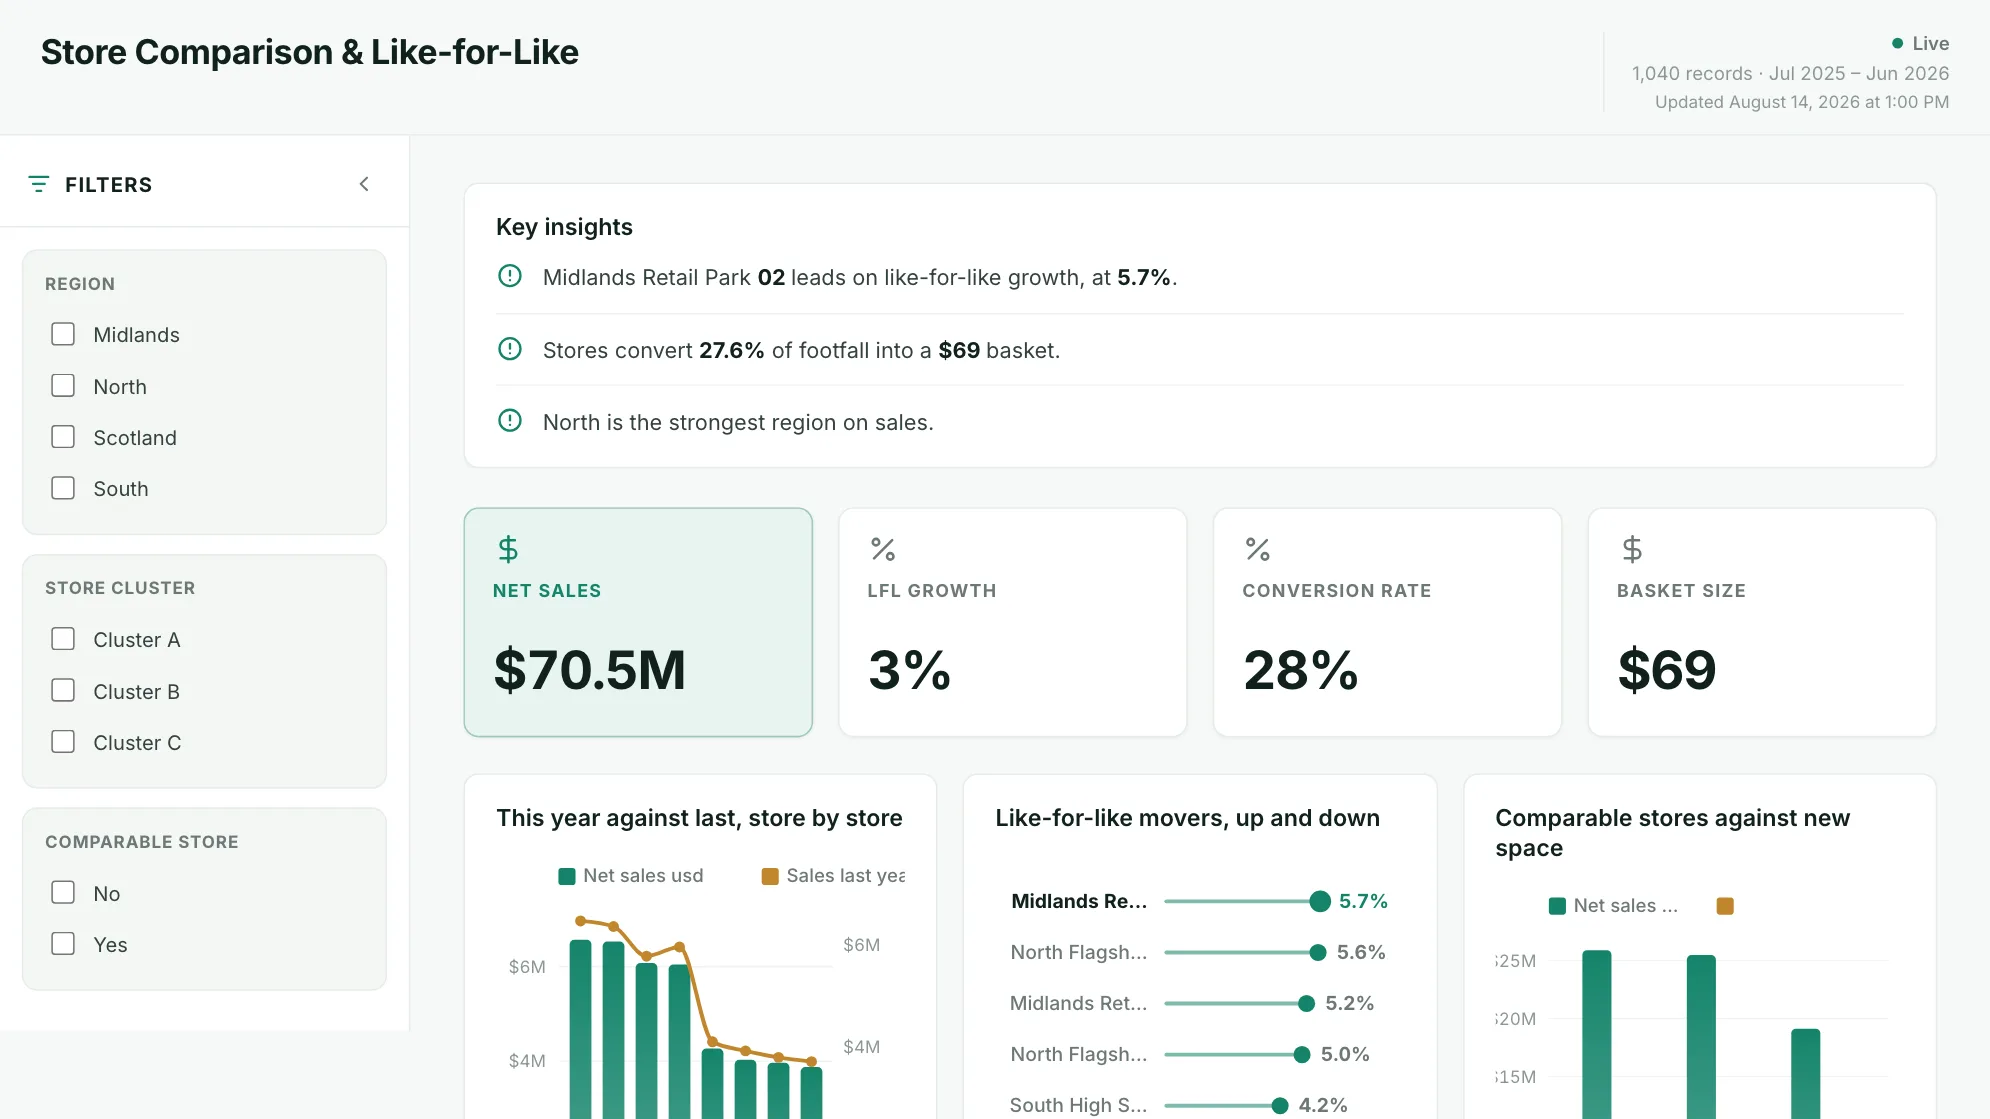Click the dollar icon on Basket Size card
The image size is (1990, 1119).
[x=1632, y=549]
